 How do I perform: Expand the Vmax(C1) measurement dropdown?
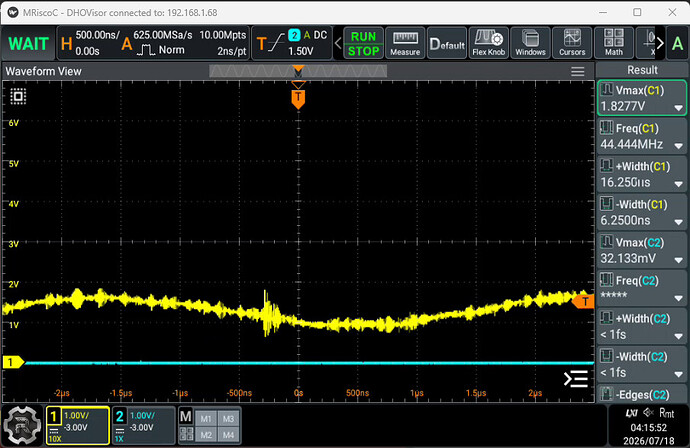point(678,108)
